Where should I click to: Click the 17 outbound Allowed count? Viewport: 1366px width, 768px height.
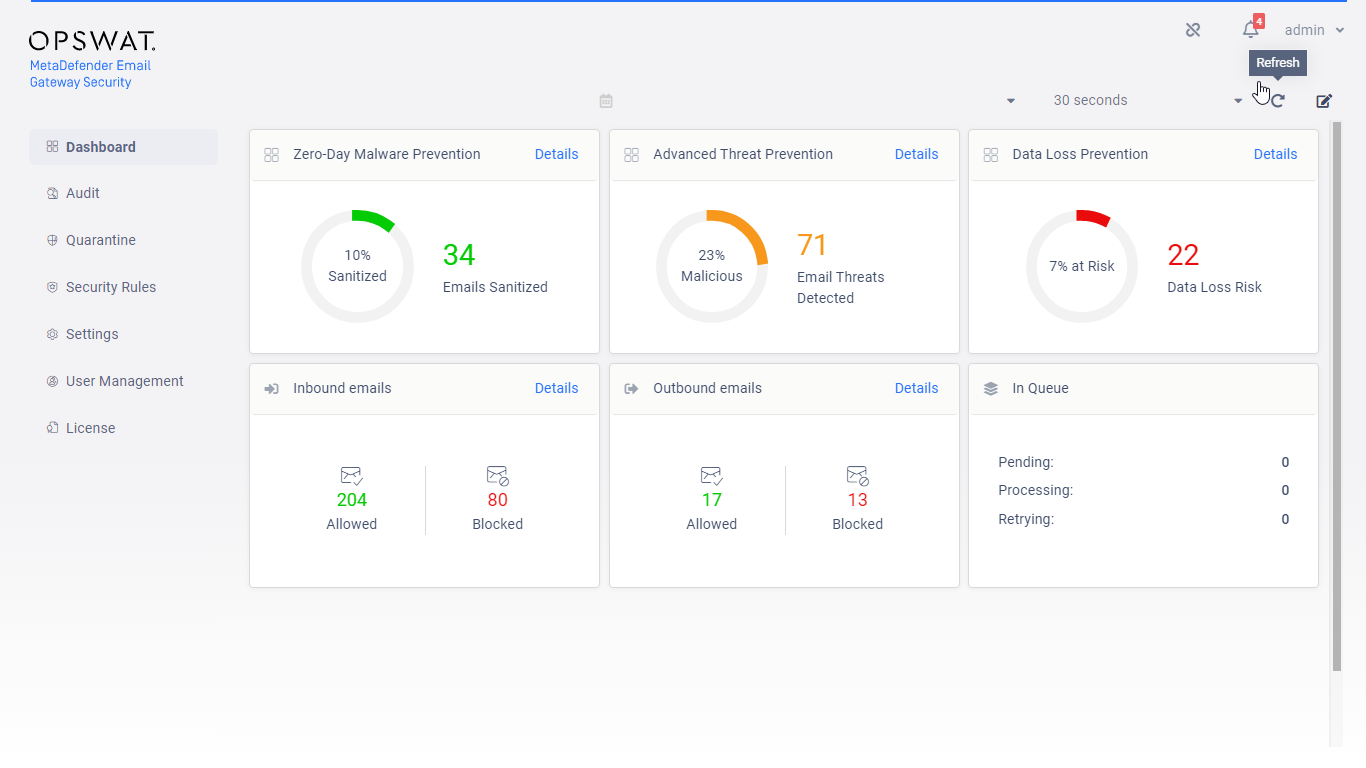pyautogui.click(x=712, y=500)
